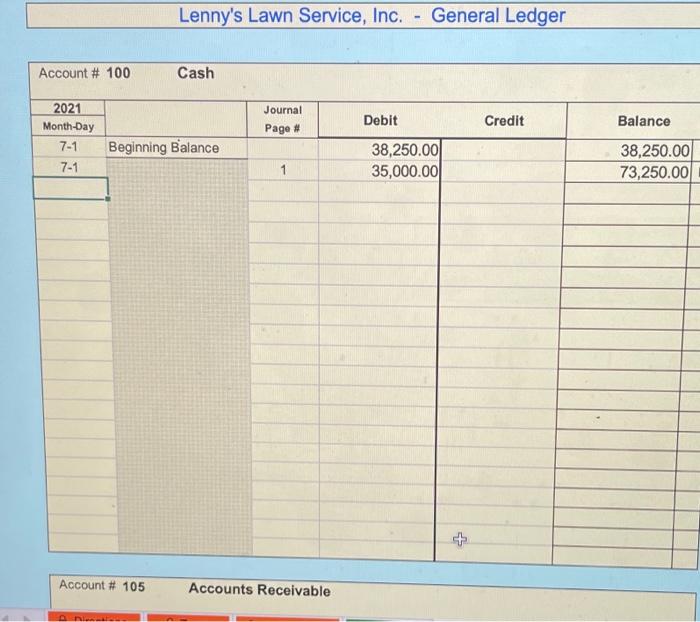Click the Journal Page # header
The width and height of the screenshot is (700, 622).
point(283,119)
